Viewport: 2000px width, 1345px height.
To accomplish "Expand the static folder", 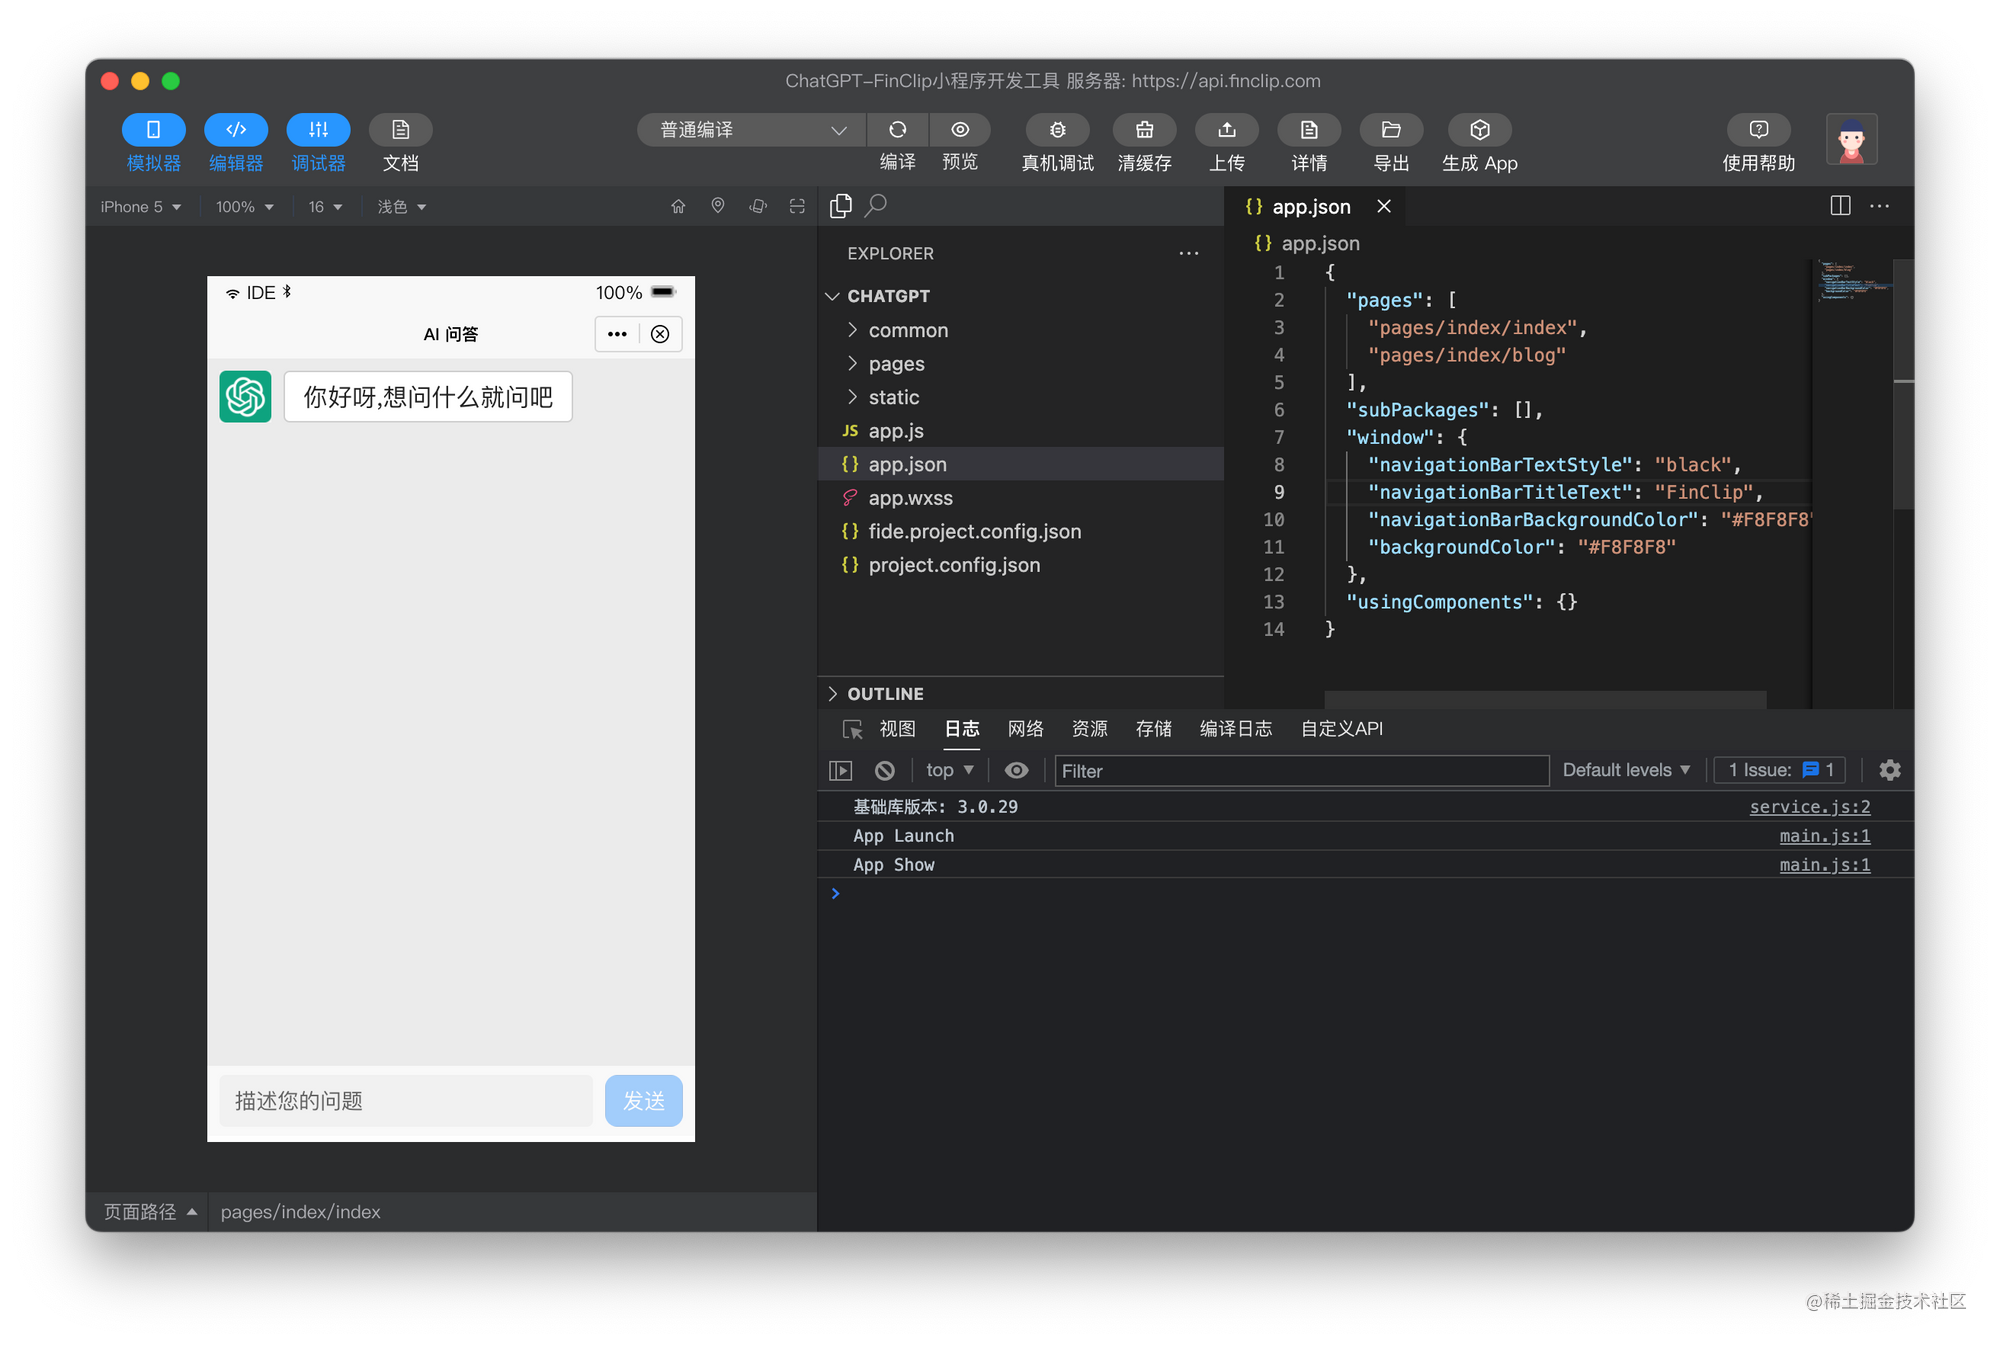I will (1021, 397).
